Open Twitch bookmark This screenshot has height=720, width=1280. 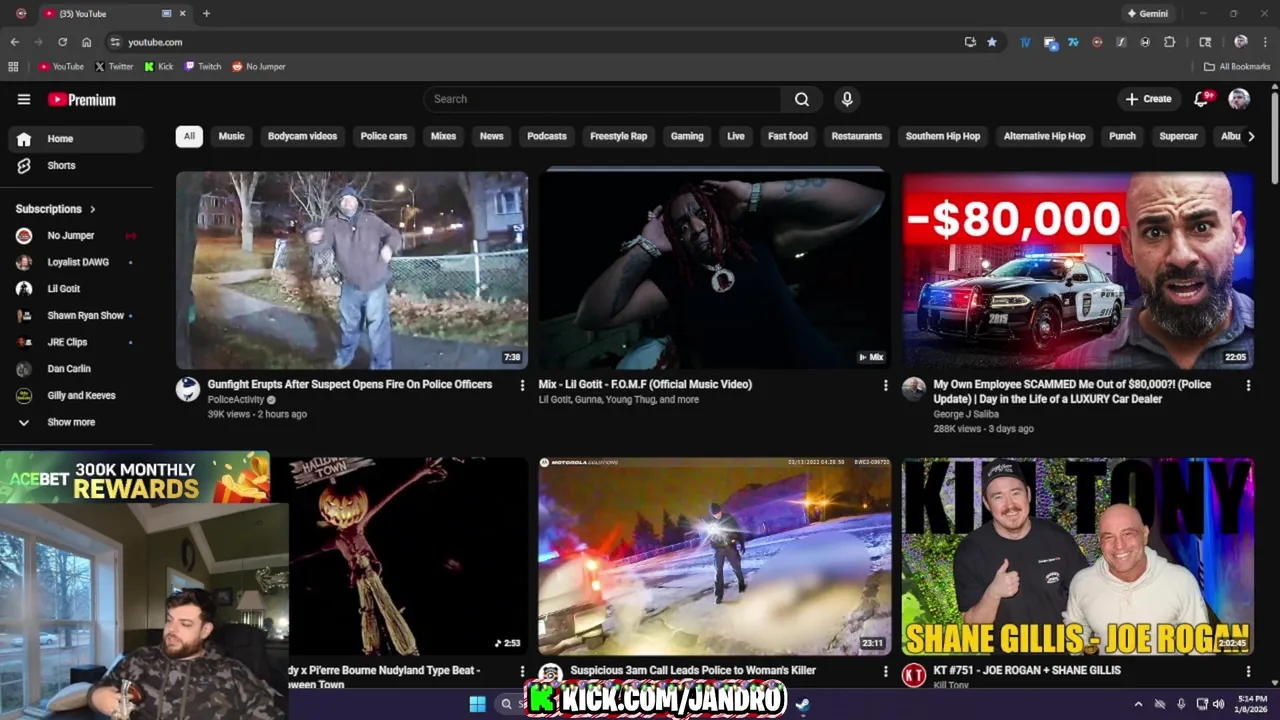pos(203,67)
